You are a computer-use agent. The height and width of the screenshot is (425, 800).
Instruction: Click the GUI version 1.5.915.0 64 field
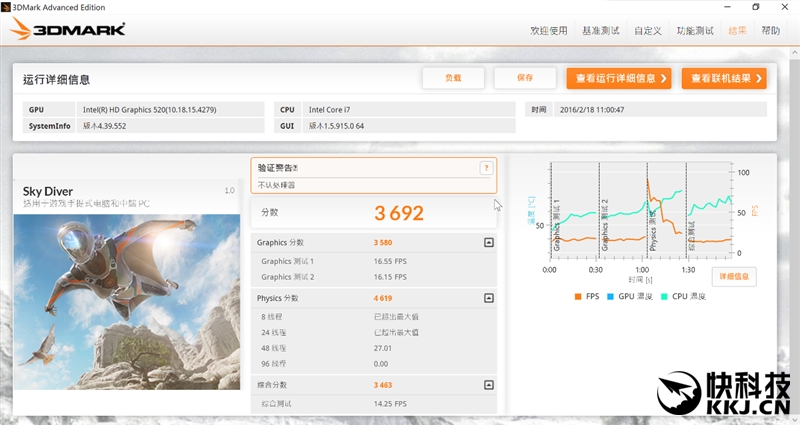click(x=409, y=126)
